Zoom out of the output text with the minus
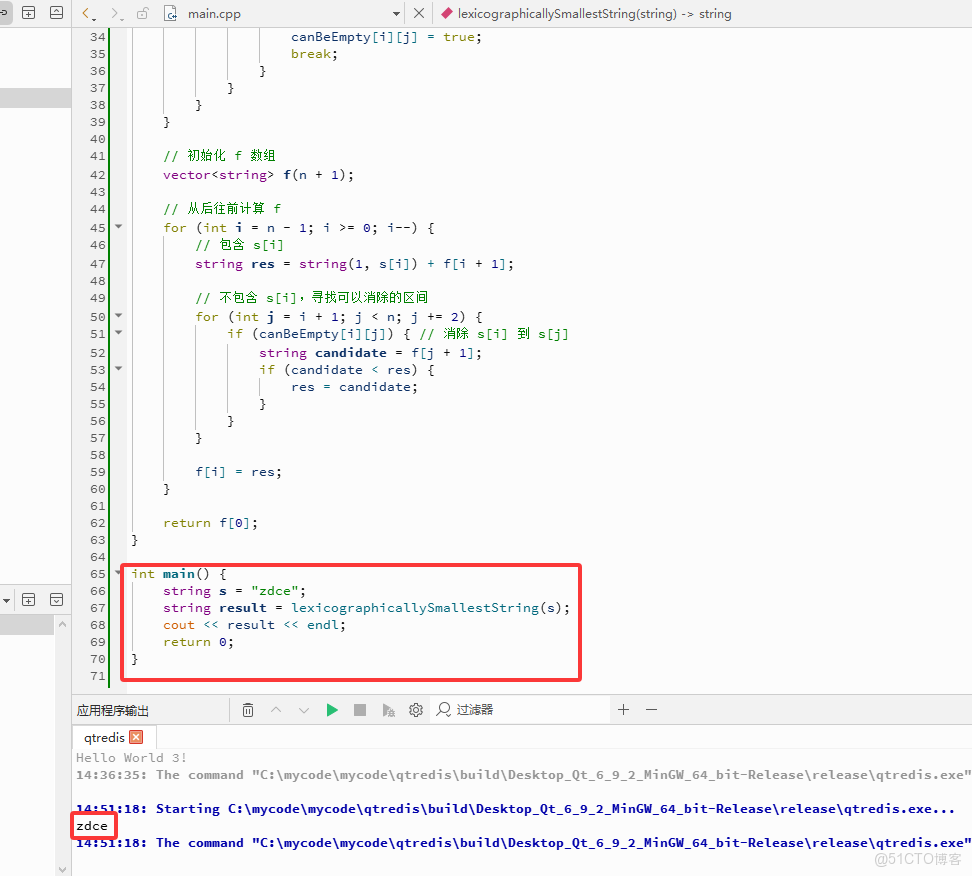This screenshot has height=876, width=972. coord(652,709)
